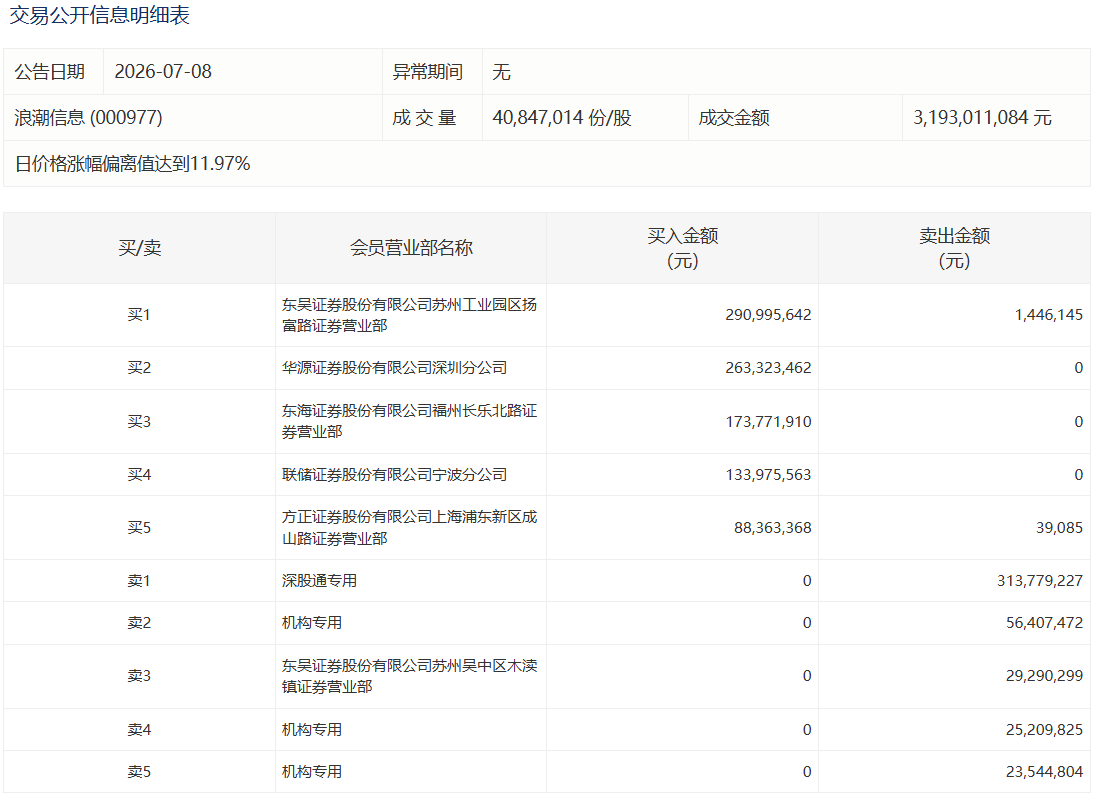Select sell amount 56,407,472
The width and height of the screenshot is (1096, 805).
1044,623
